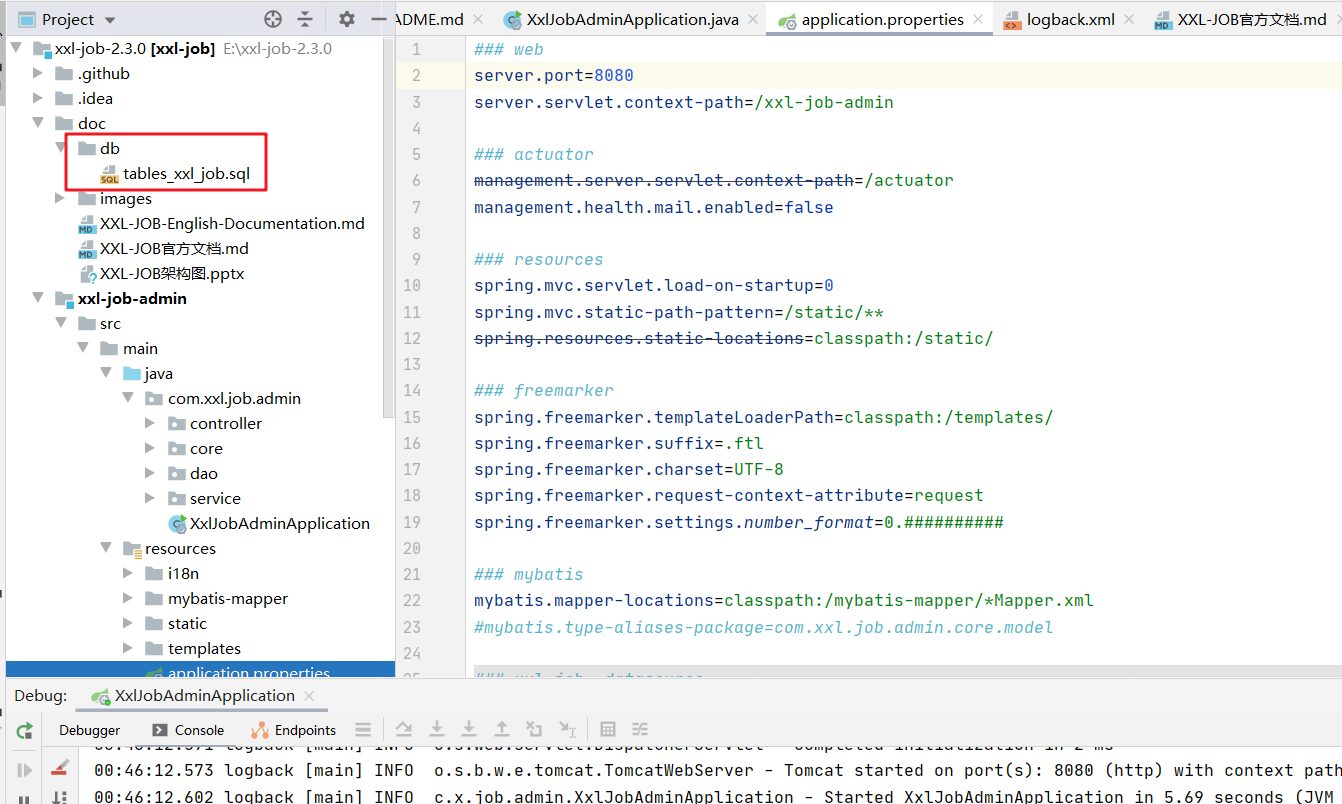1342x804 pixels.
Task: Click the locate/select opened file target icon
Action: (x=273, y=19)
